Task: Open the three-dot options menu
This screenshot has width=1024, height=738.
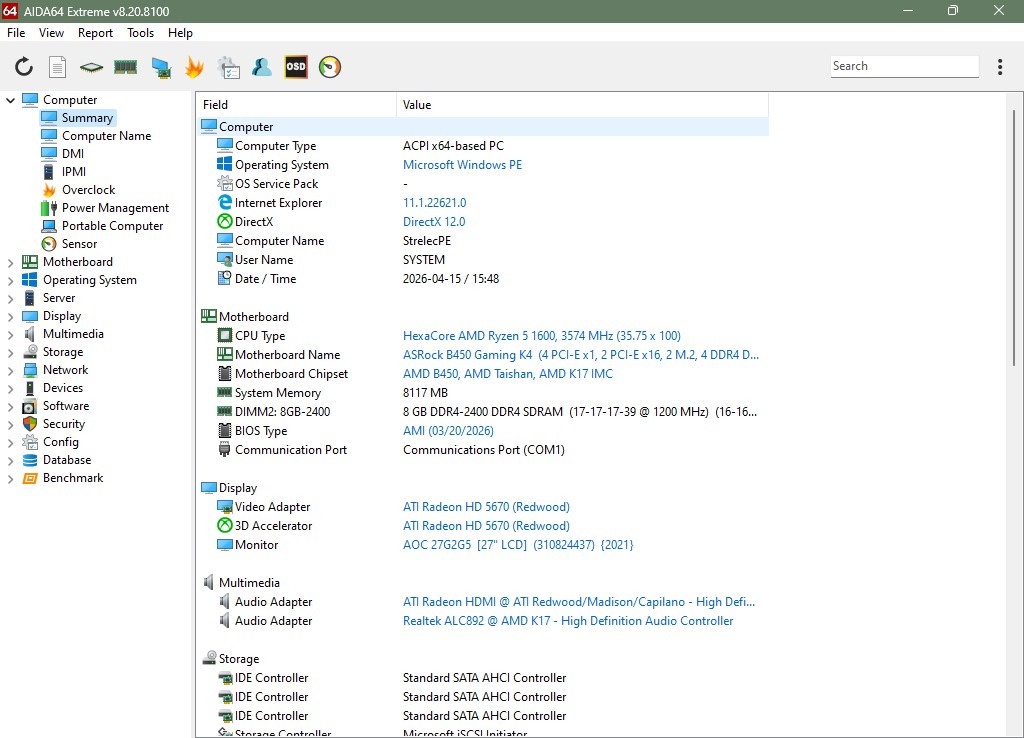Action: coord(1000,67)
